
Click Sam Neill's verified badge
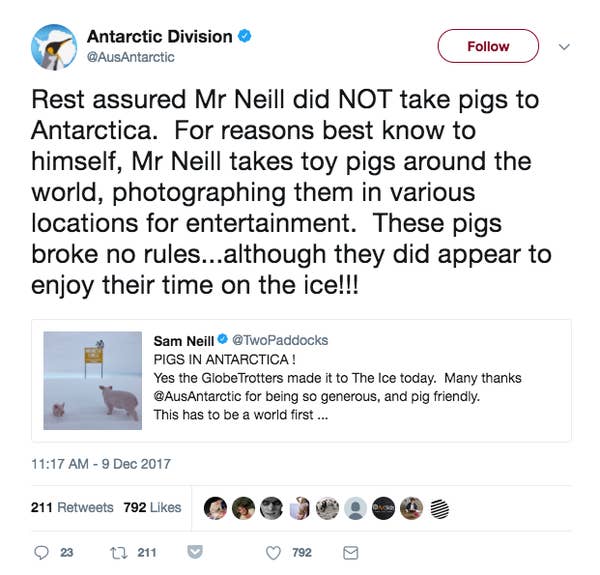222,339
